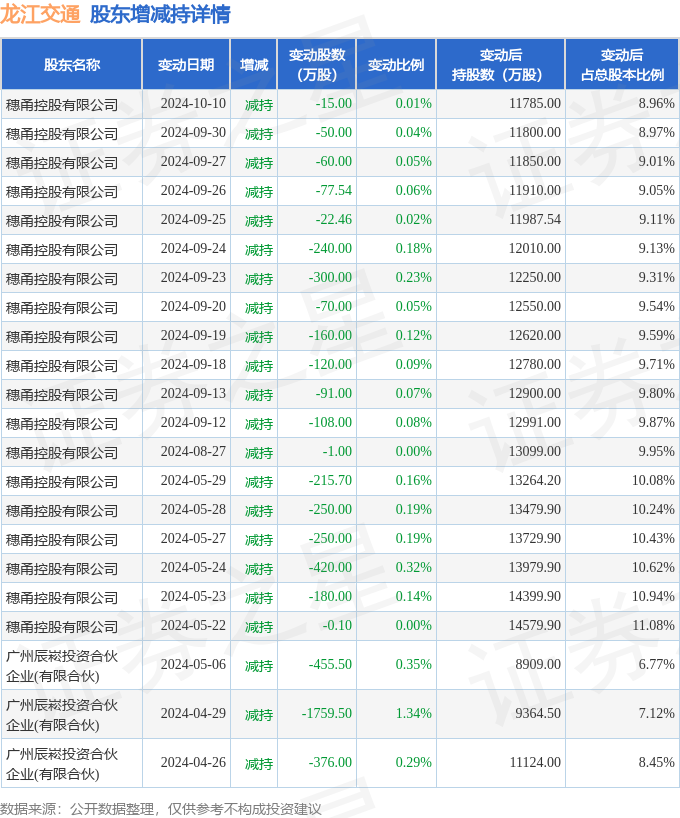This screenshot has height=818, width=680.
Task: Click percentage 9.80%
Action: [657, 393]
